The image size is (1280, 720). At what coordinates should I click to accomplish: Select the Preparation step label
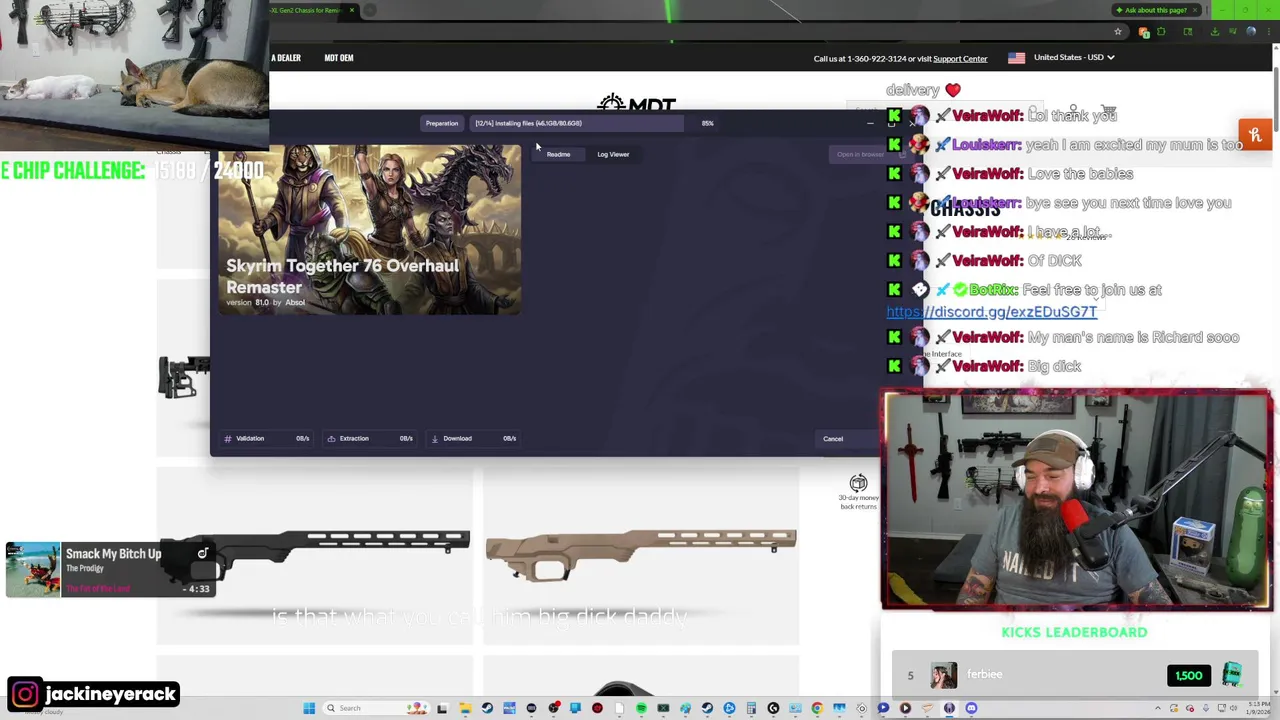[x=442, y=123]
